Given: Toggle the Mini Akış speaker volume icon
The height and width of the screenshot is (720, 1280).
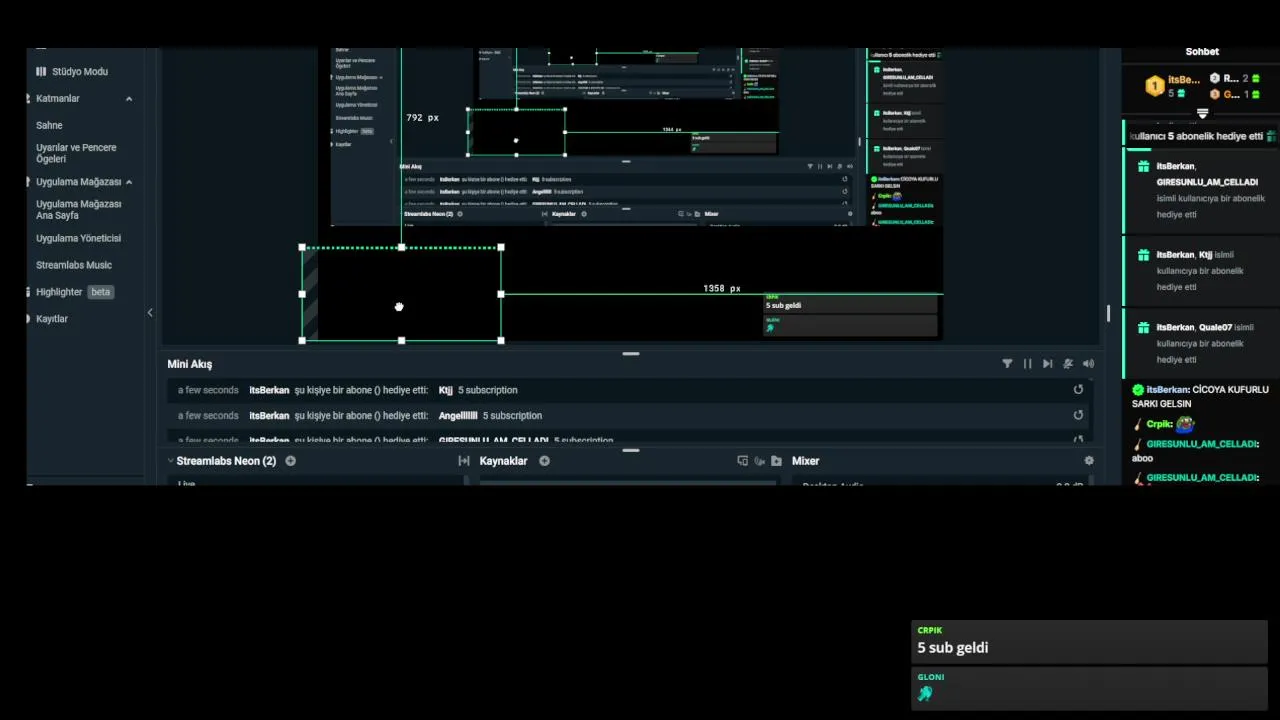Looking at the screenshot, I should click(x=1088, y=364).
